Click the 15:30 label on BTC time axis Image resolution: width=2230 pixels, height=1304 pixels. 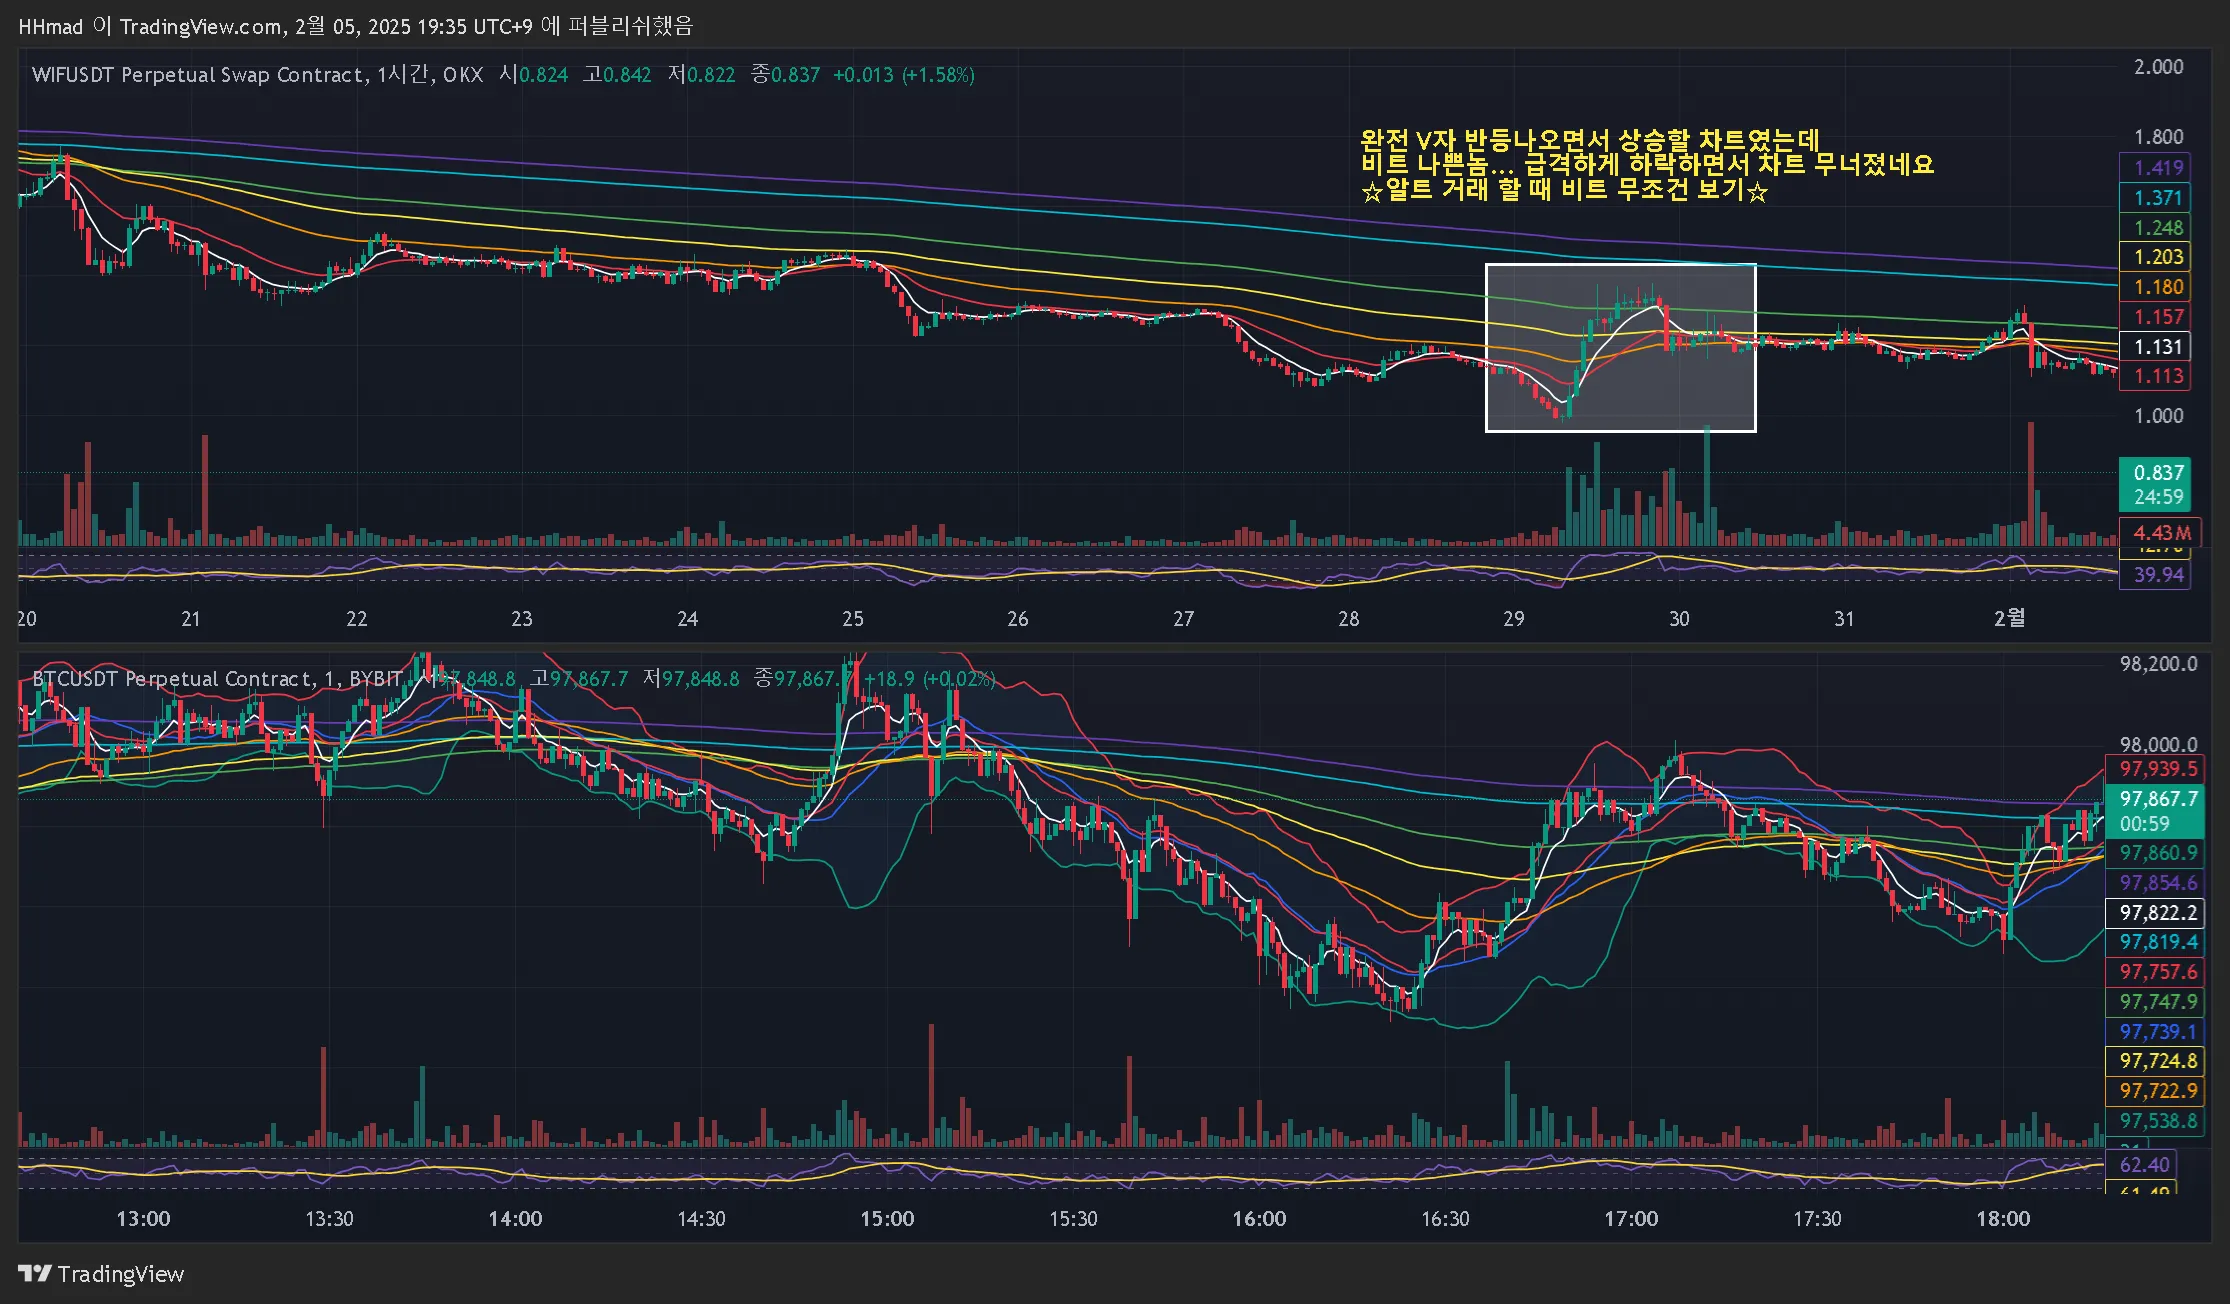click(1073, 1219)
